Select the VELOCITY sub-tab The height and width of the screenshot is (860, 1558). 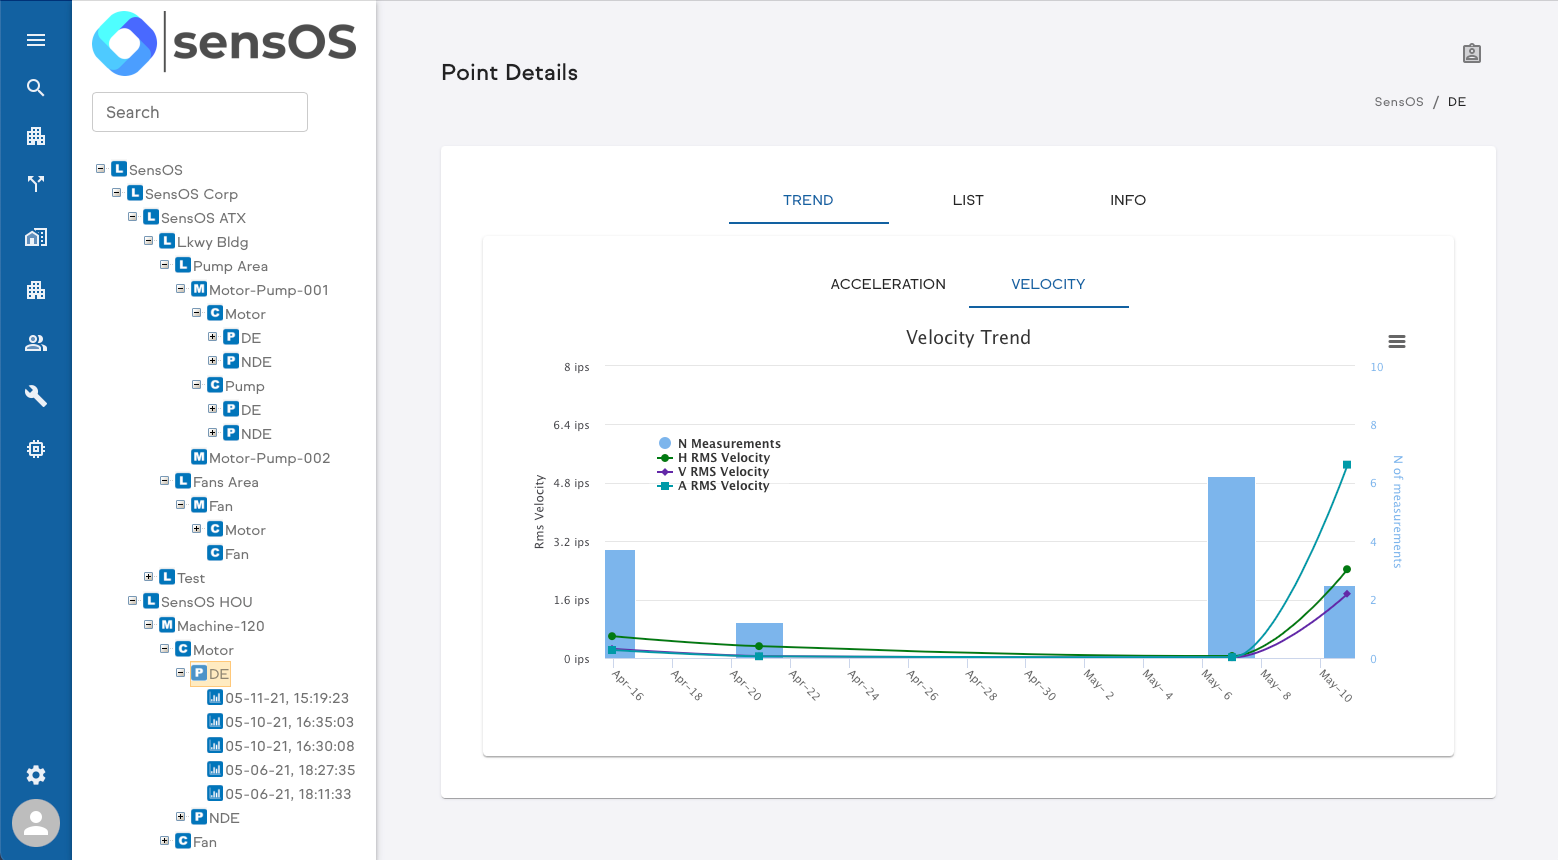click(1048, 284)
